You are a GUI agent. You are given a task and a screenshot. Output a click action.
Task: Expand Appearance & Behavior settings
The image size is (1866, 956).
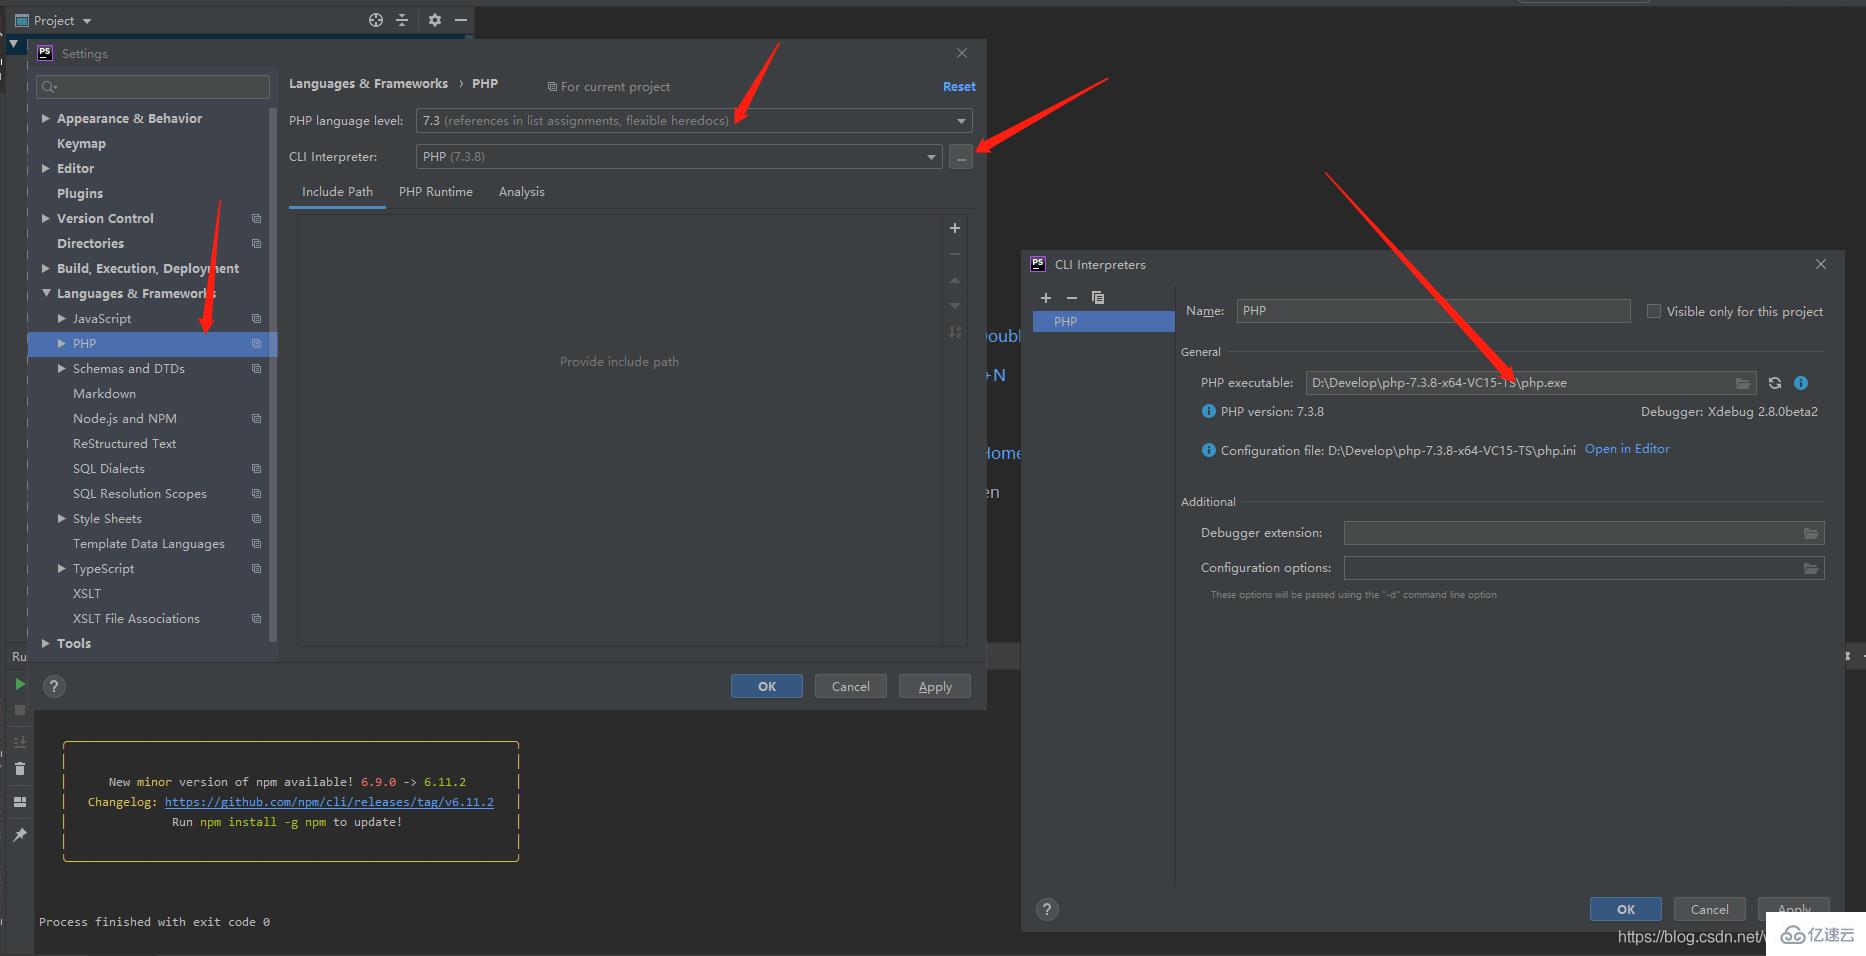(x=46, y=118)
